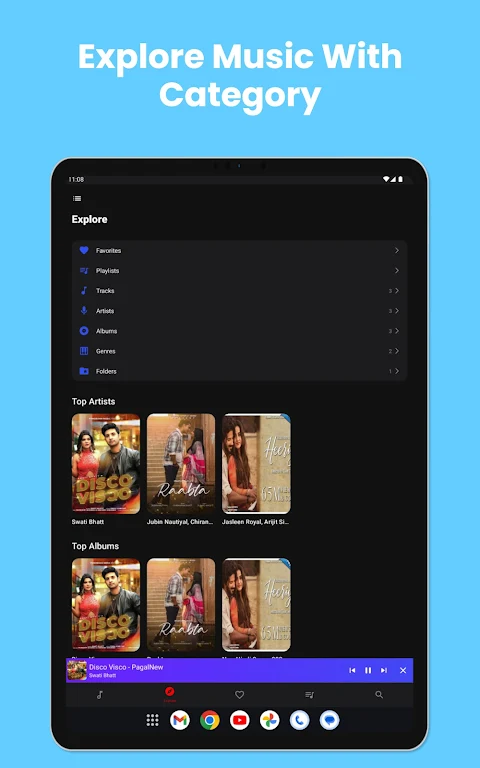
Task: Click the blue heart Favorites icon
Action: [84, 250]
